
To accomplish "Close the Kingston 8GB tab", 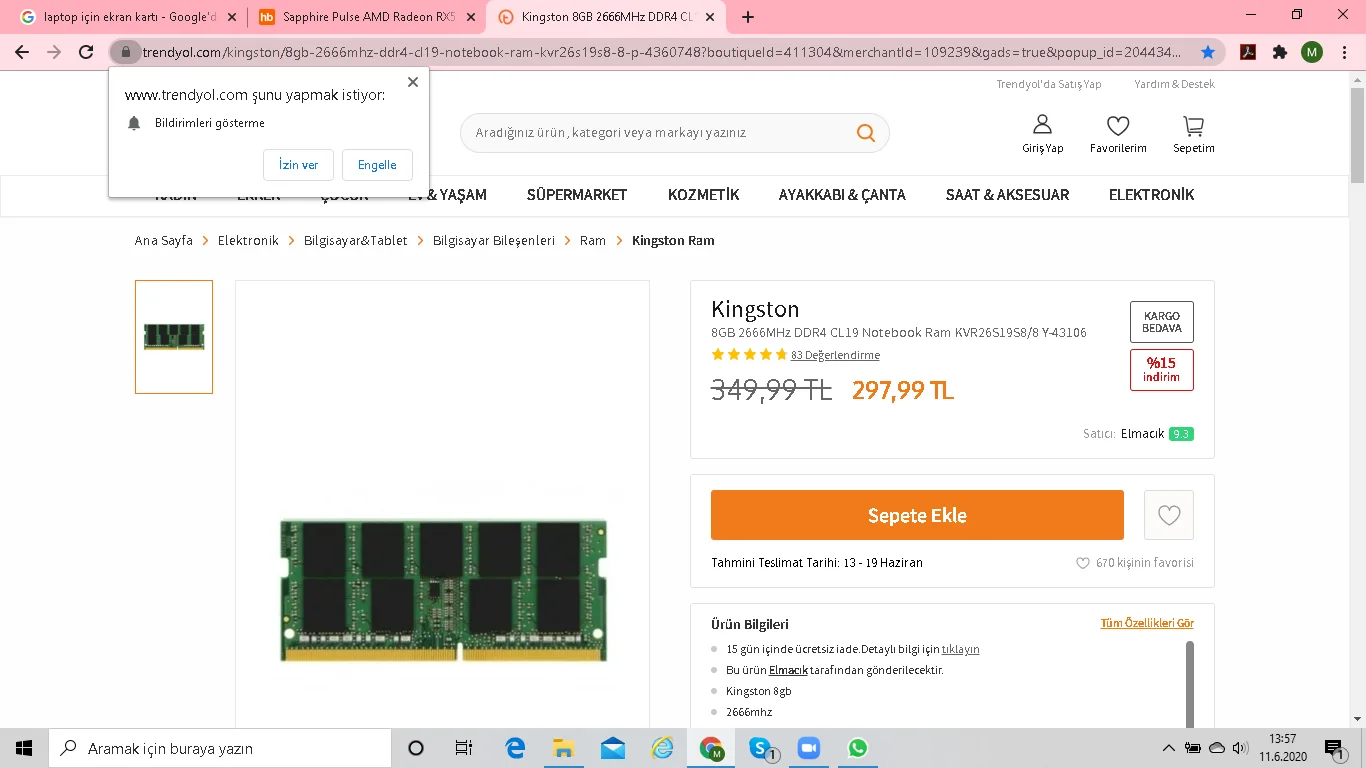I will 711,17.
